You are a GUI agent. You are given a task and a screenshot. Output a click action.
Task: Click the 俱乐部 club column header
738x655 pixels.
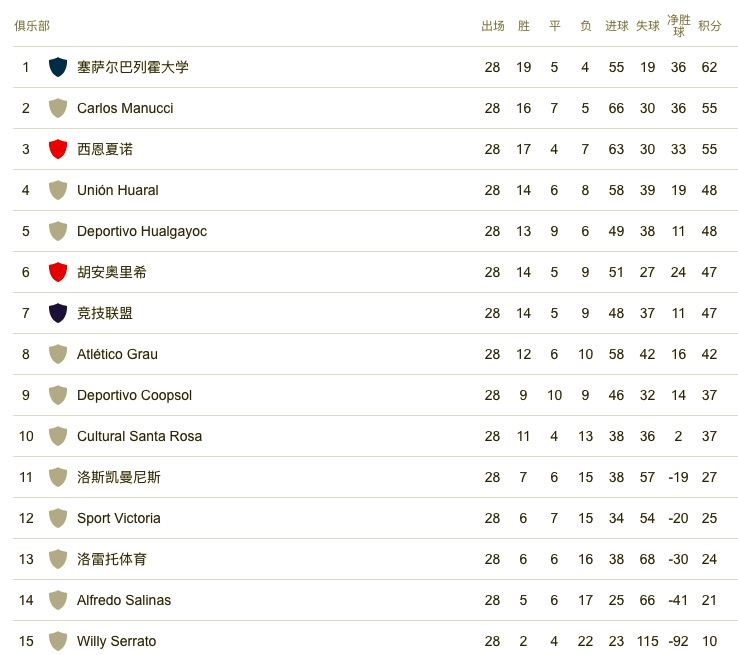point(32,26)
